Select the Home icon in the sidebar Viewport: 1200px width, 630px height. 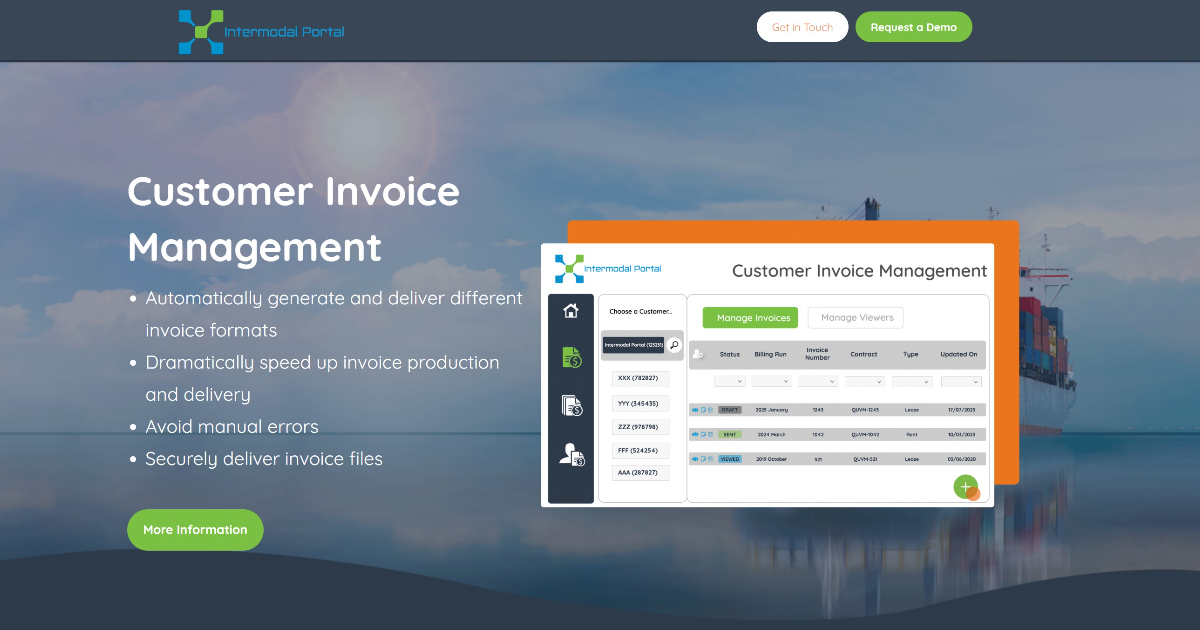click(x=570, y=312)
